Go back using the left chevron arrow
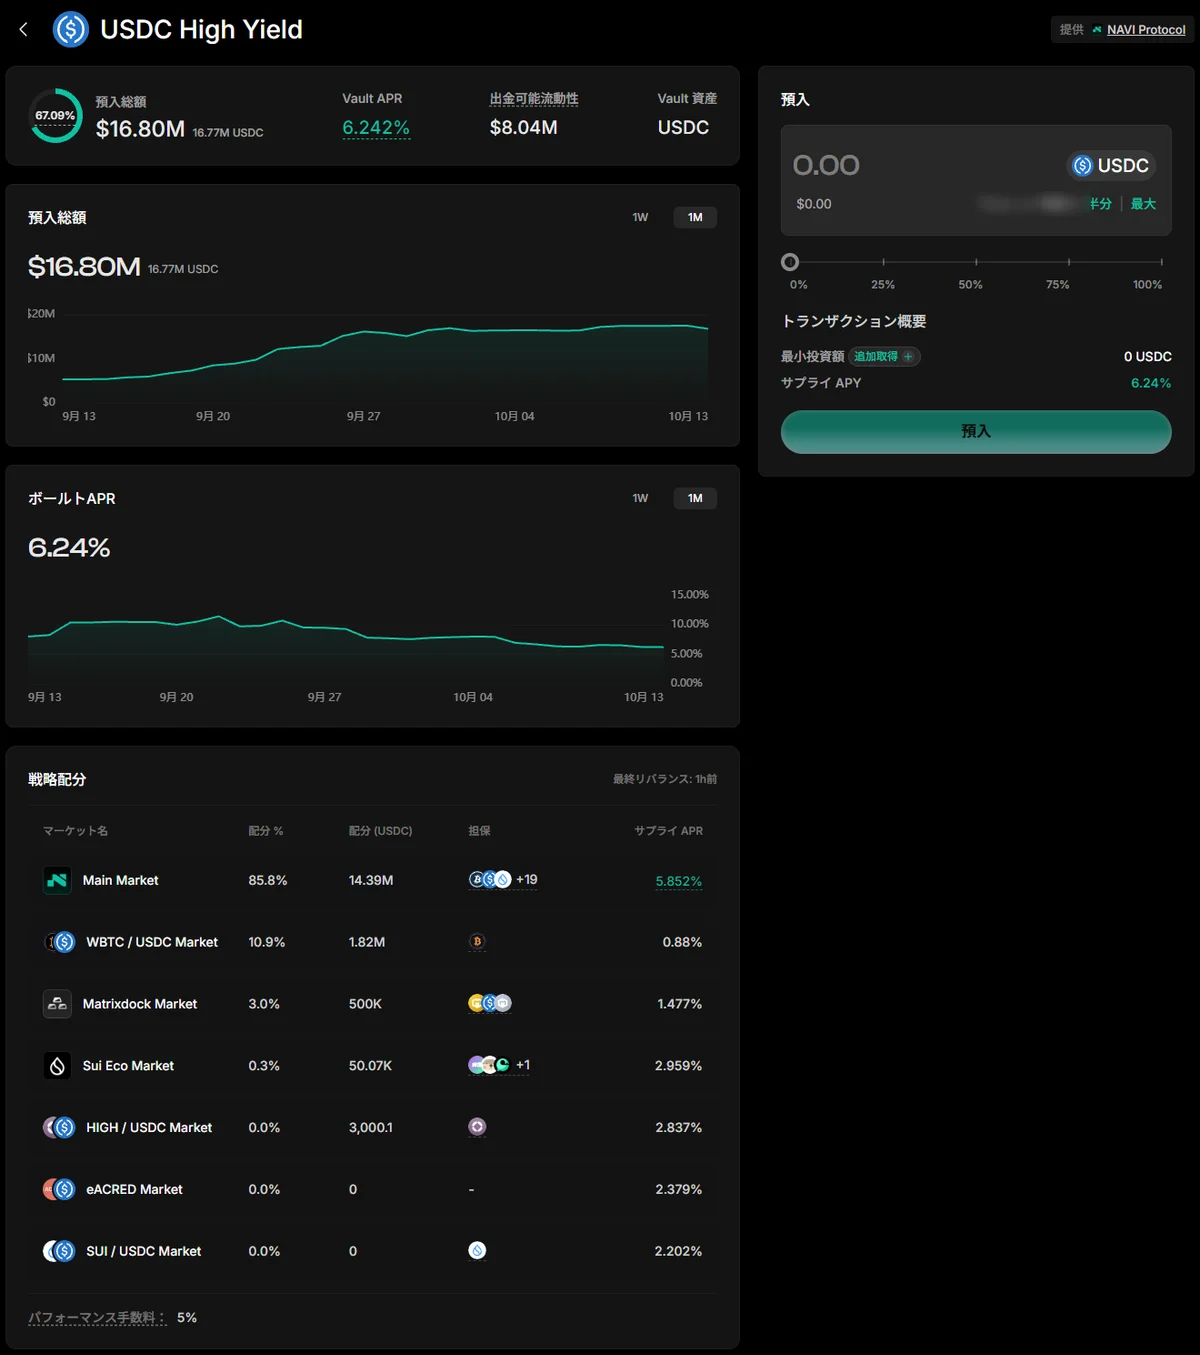The width and height of the screenshot is (1200, 1355). point(23,30)
